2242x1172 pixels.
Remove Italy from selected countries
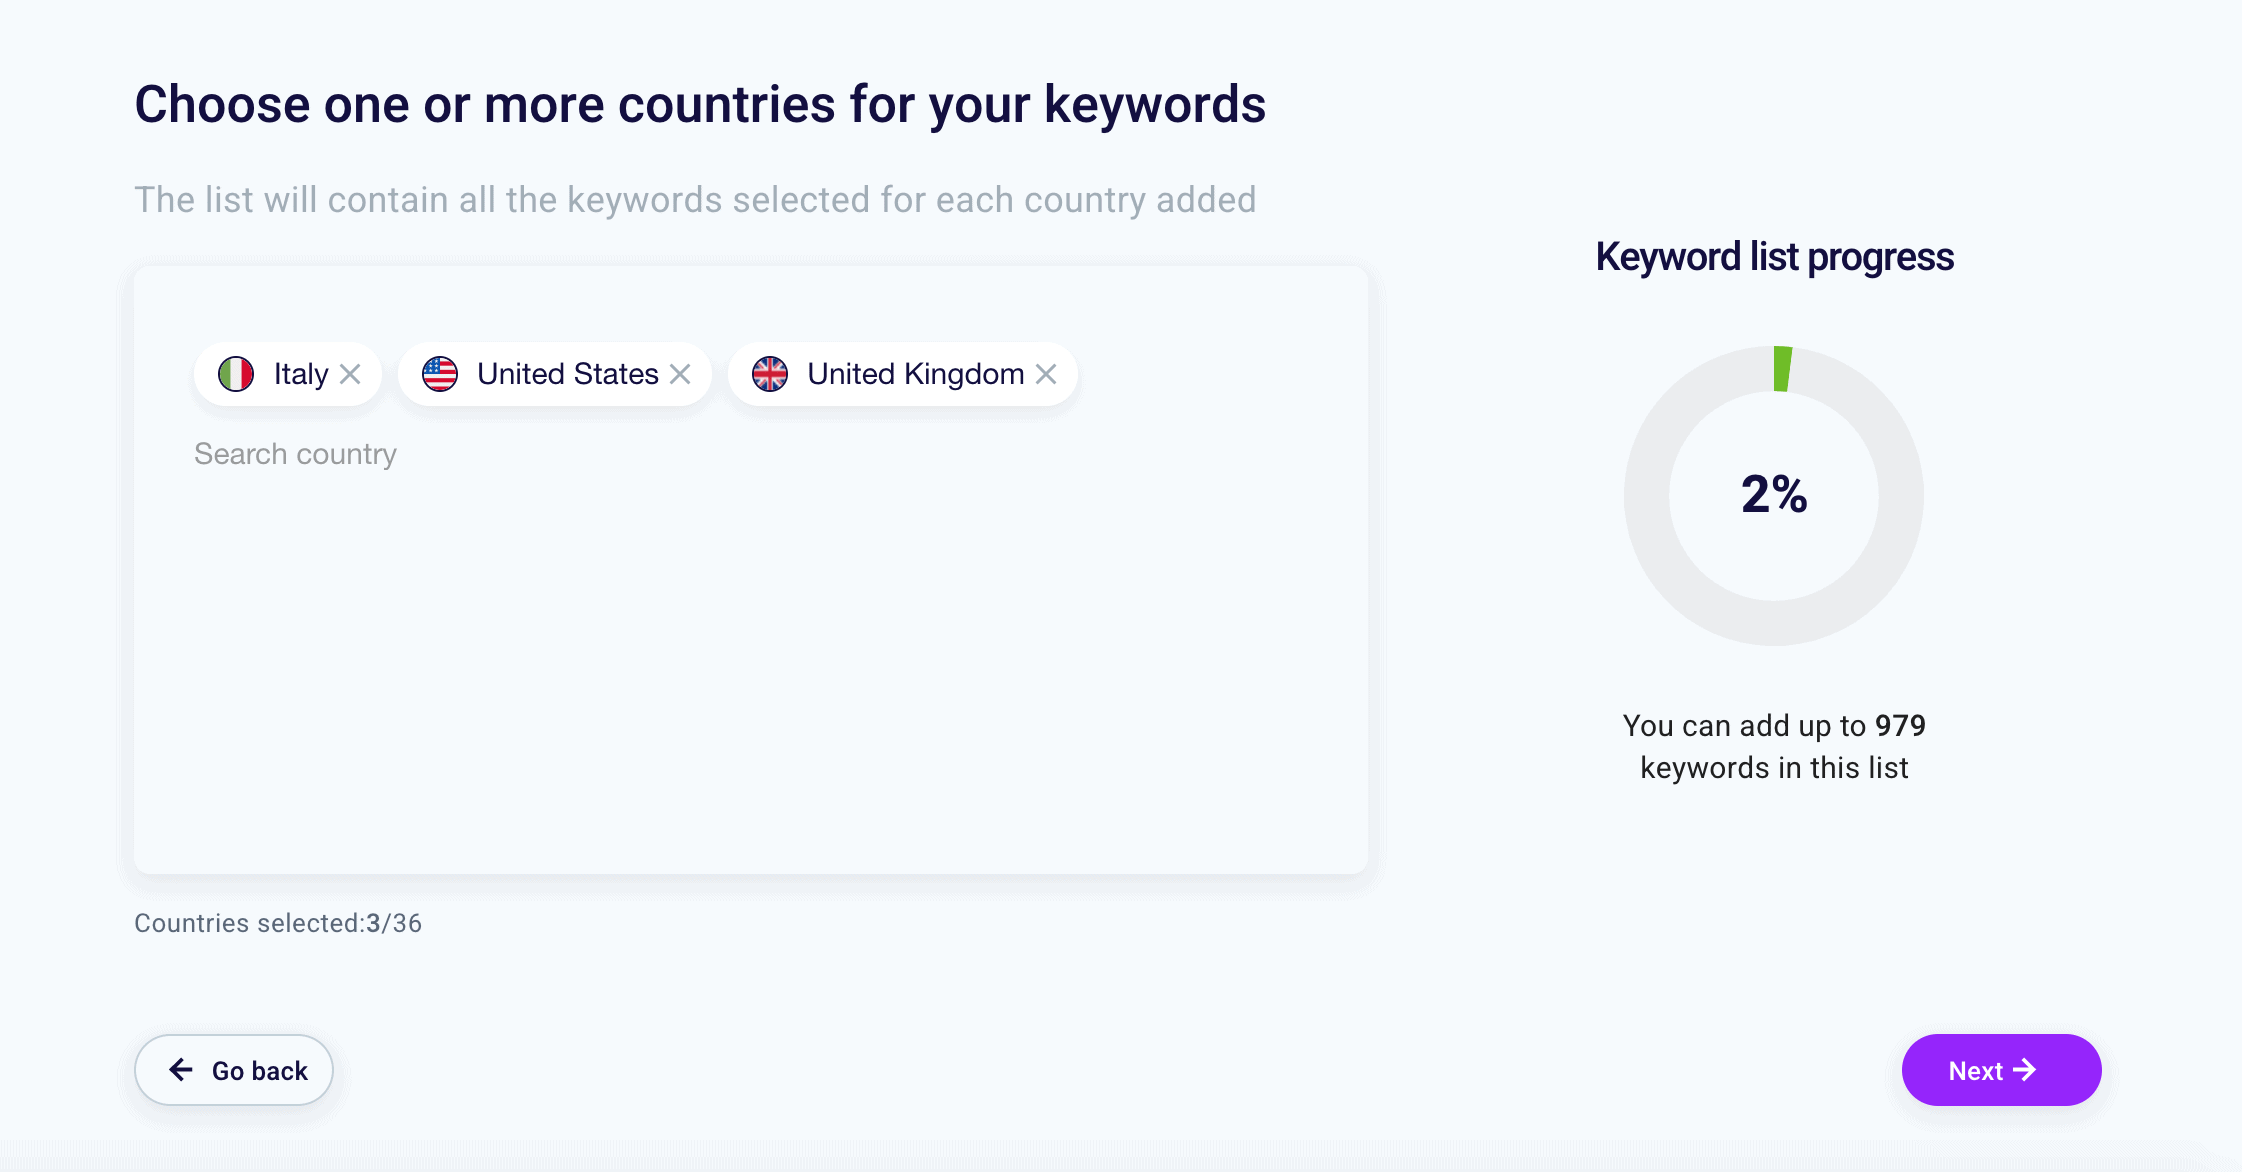351,374
